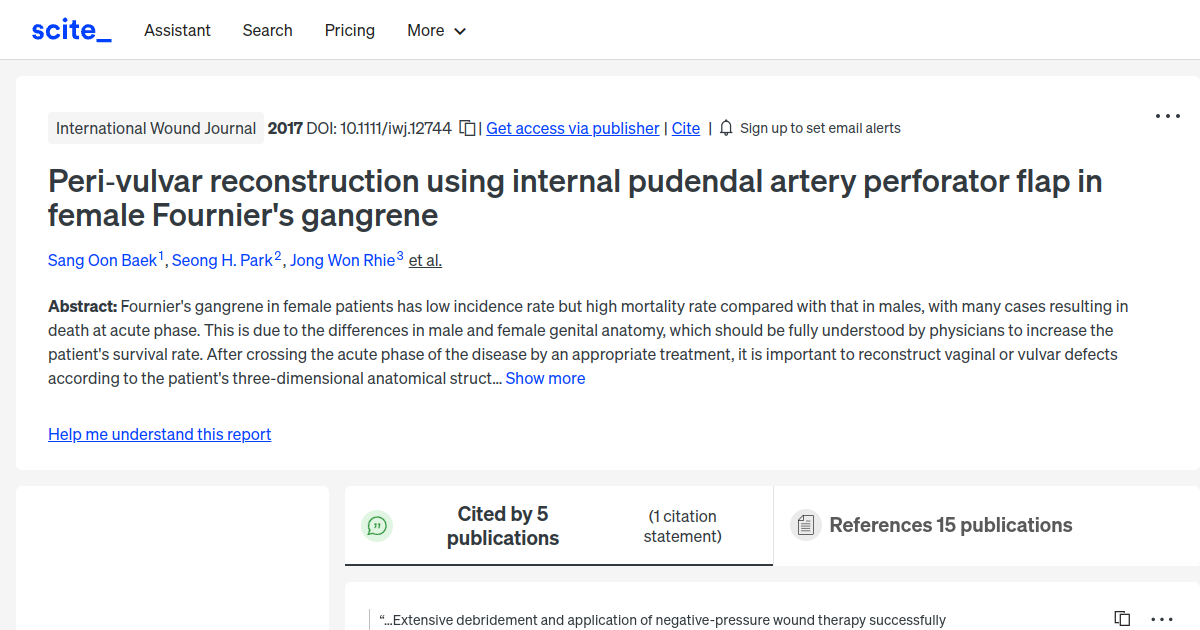Copy the DOI using the copy icon

(x=466, y=128)
